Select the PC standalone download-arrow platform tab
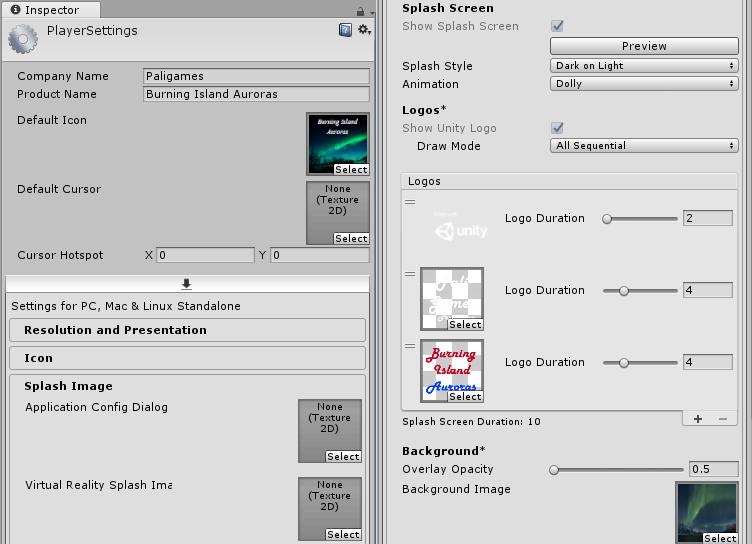 187,284
